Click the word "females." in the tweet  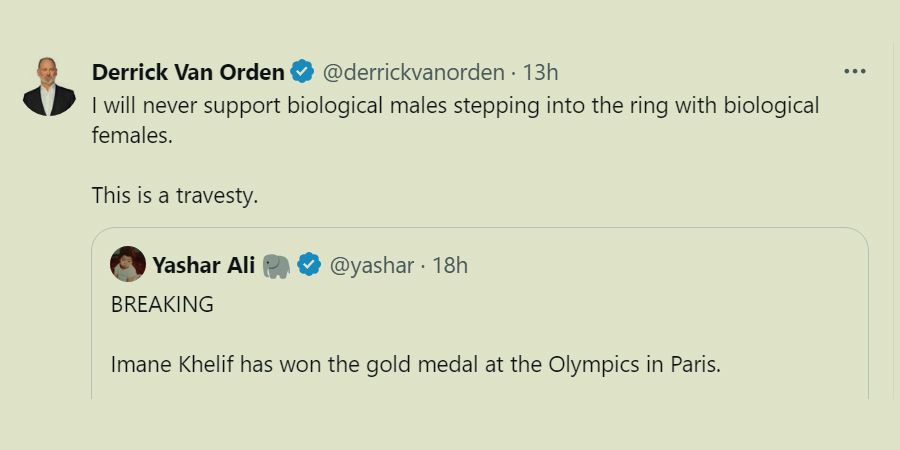click(x=132, y=135)
